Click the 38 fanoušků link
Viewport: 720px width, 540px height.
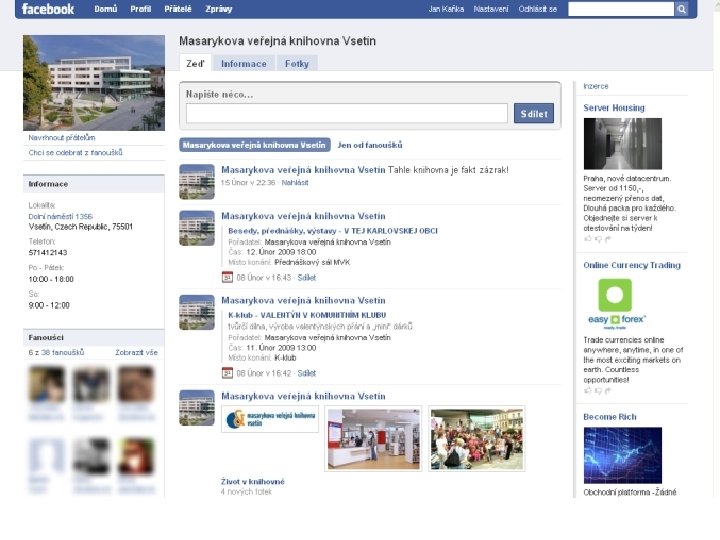(62, 352)
